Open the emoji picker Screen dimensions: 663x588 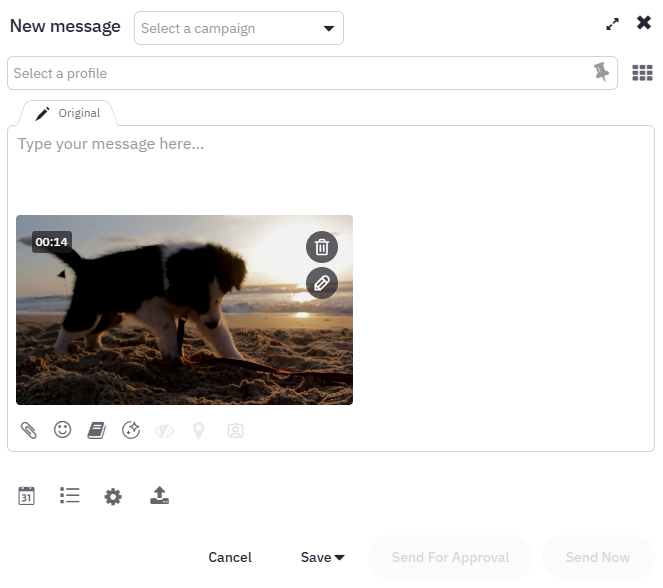tap(63, 430)
